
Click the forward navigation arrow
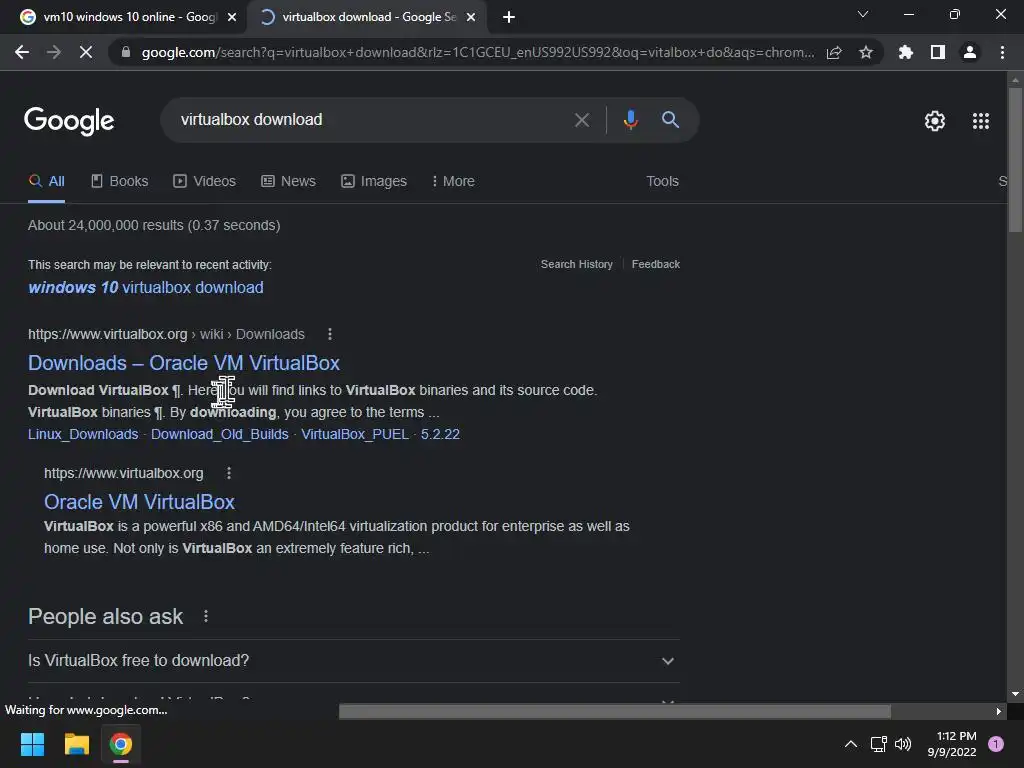point(54,52)
